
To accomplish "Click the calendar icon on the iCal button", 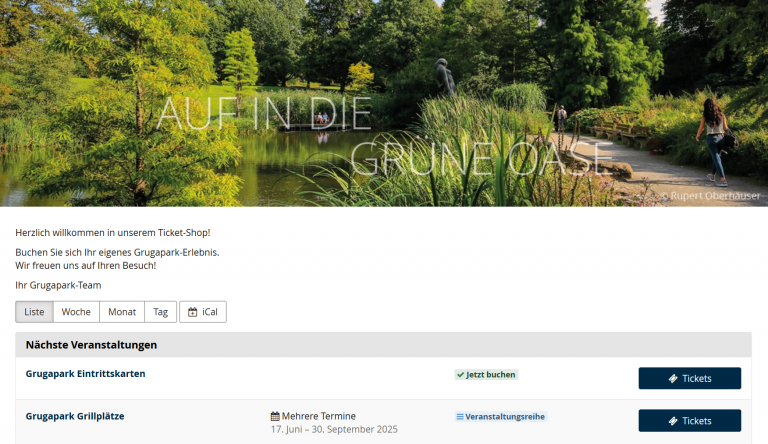I will tap(192, 312).
